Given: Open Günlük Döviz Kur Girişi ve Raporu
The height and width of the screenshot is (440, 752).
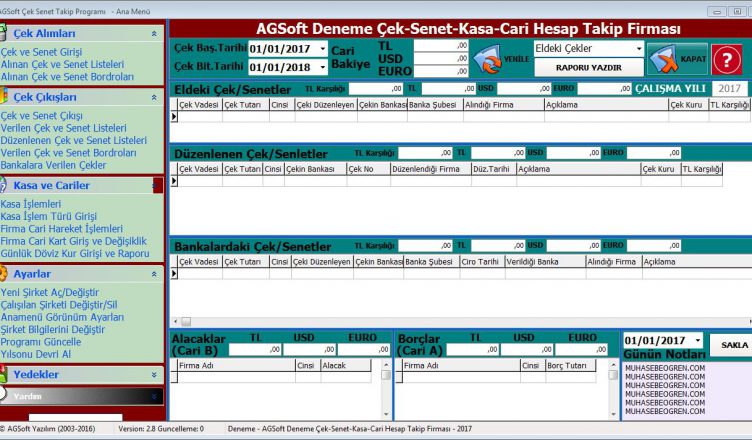Looking at the screenshot, I should click(75, 254).
